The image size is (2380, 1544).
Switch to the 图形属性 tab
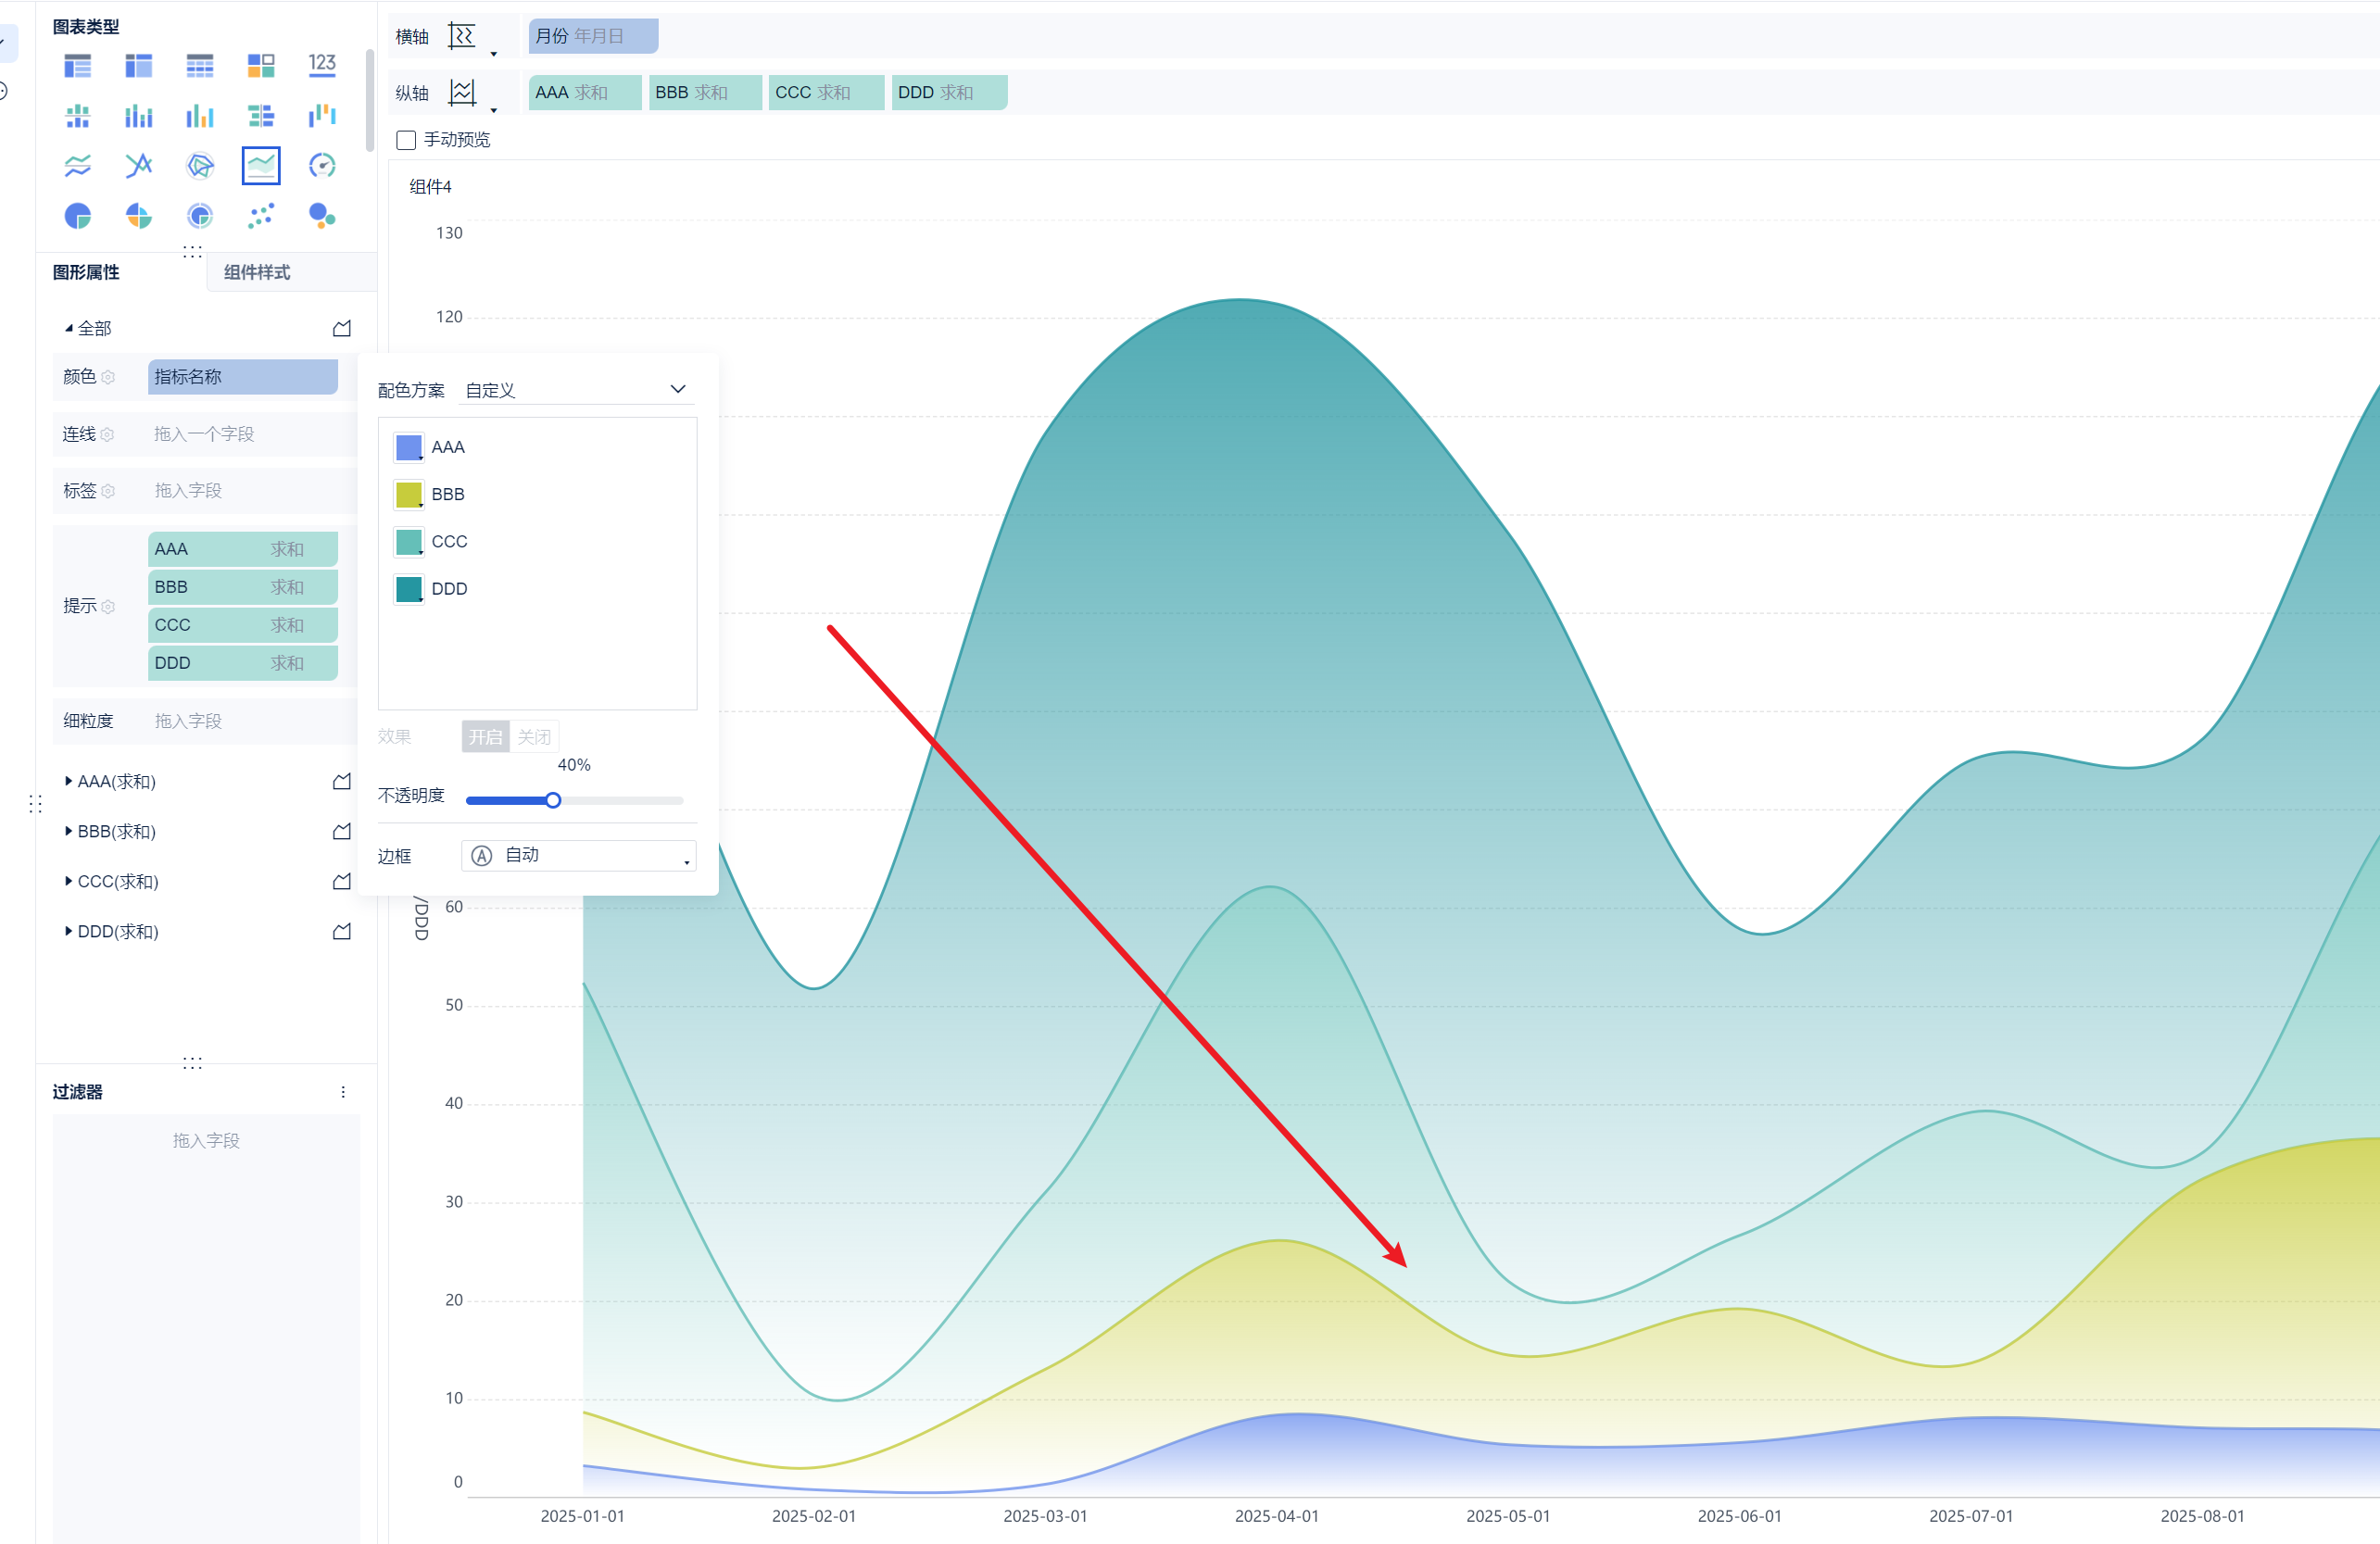tap(86, 272)
